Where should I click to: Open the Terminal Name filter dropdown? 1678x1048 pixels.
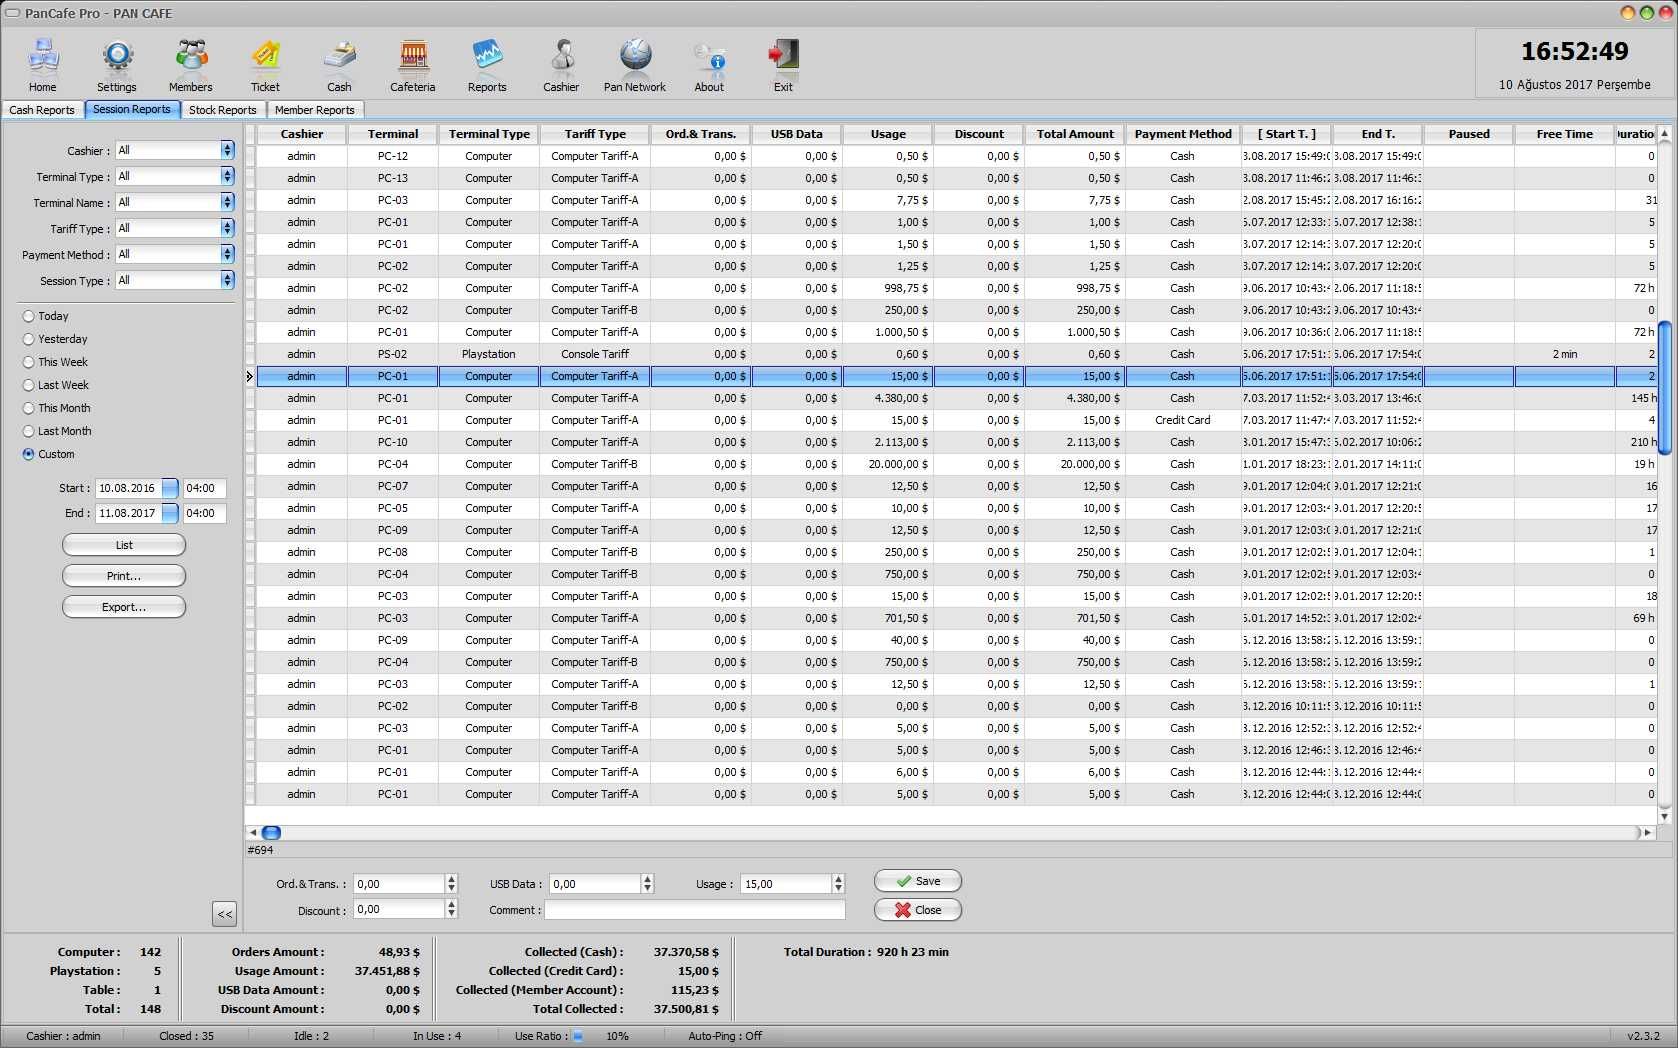pyautogui.click(x=227, y=202)
